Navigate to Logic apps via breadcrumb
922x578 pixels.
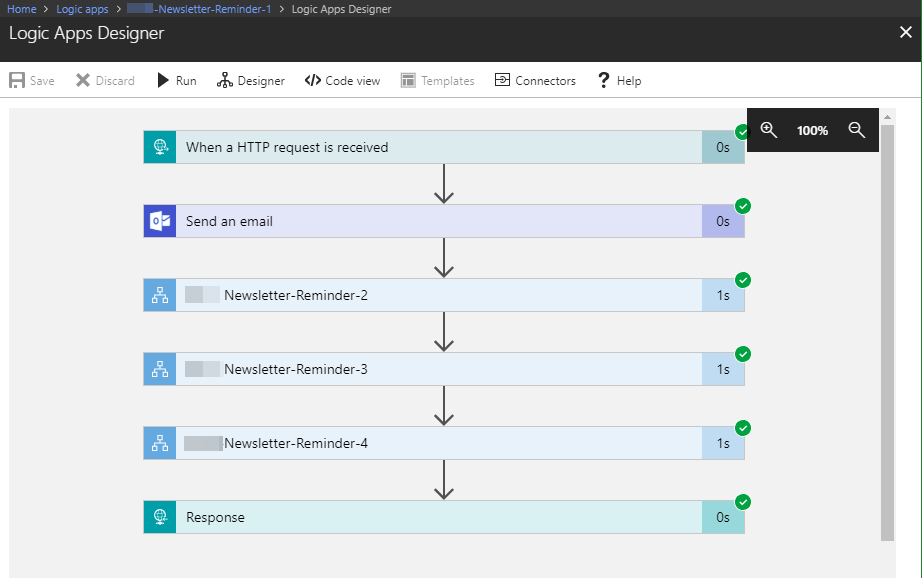(x=82, y=8)
